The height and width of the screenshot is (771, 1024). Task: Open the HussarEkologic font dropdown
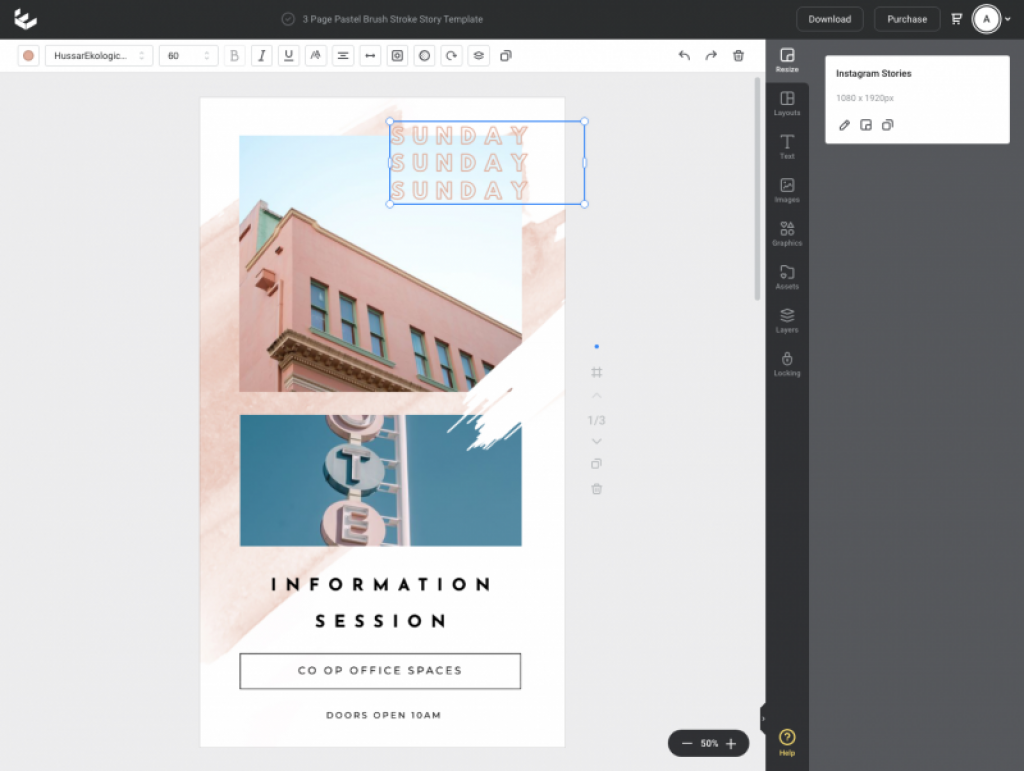(98, 56)
